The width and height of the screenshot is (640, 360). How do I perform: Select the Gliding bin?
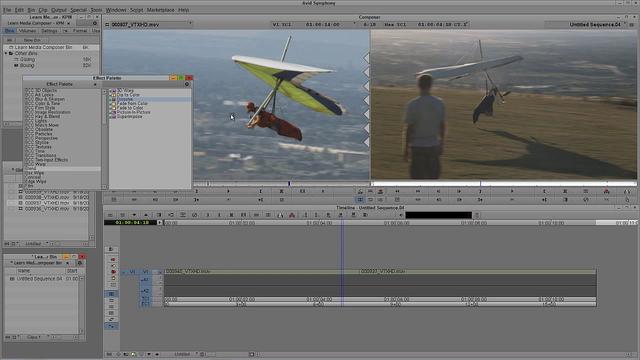(27, 59)
